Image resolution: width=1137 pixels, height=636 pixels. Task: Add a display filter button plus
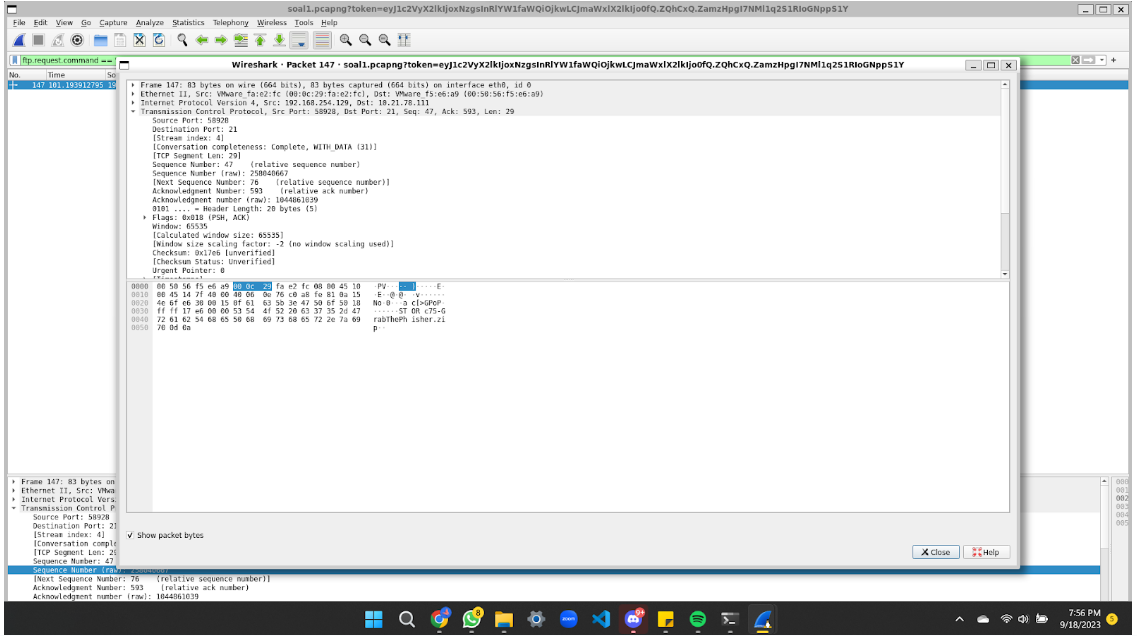[x=1114, y=60]
